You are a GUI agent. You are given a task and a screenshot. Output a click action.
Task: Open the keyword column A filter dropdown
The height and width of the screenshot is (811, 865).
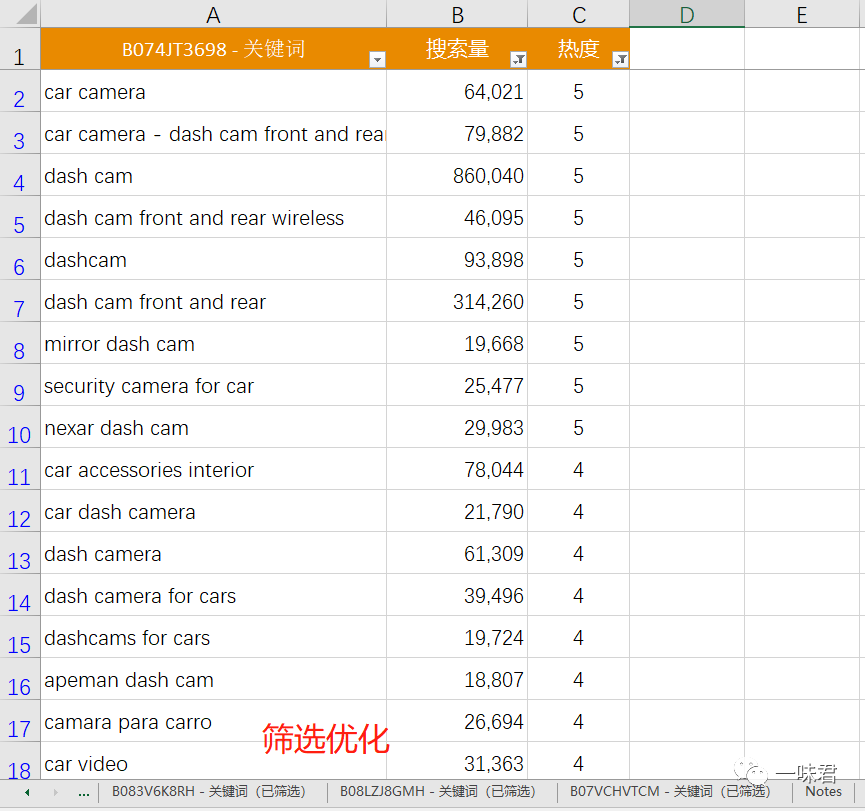377,59
